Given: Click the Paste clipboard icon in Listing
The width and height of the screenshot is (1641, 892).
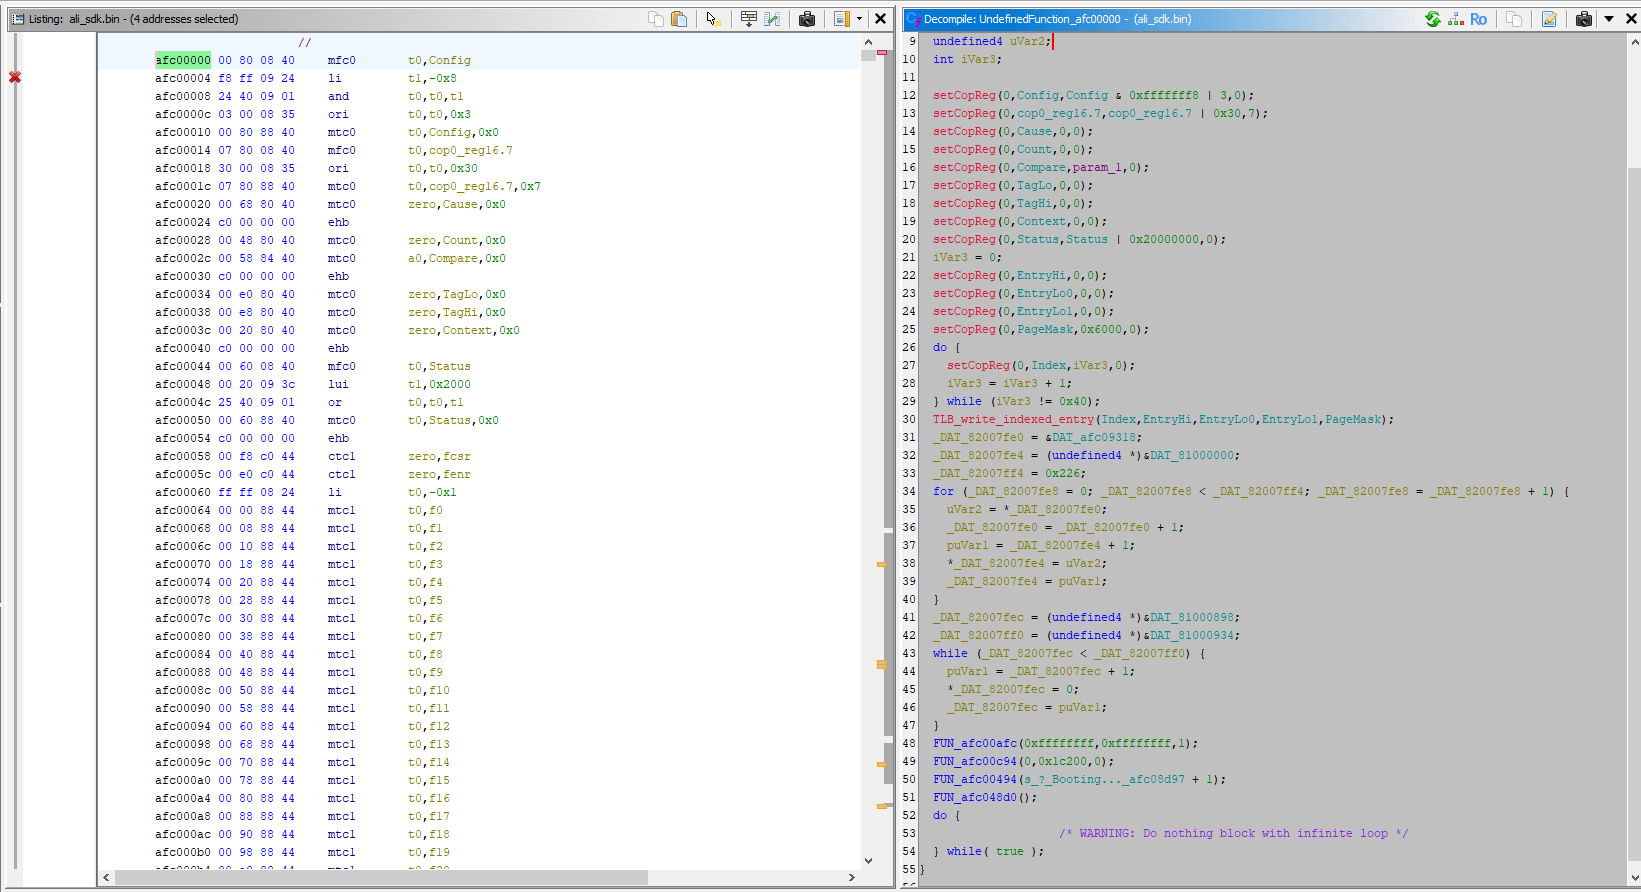Looking at the screenshot, I should [x=679, y=19].
